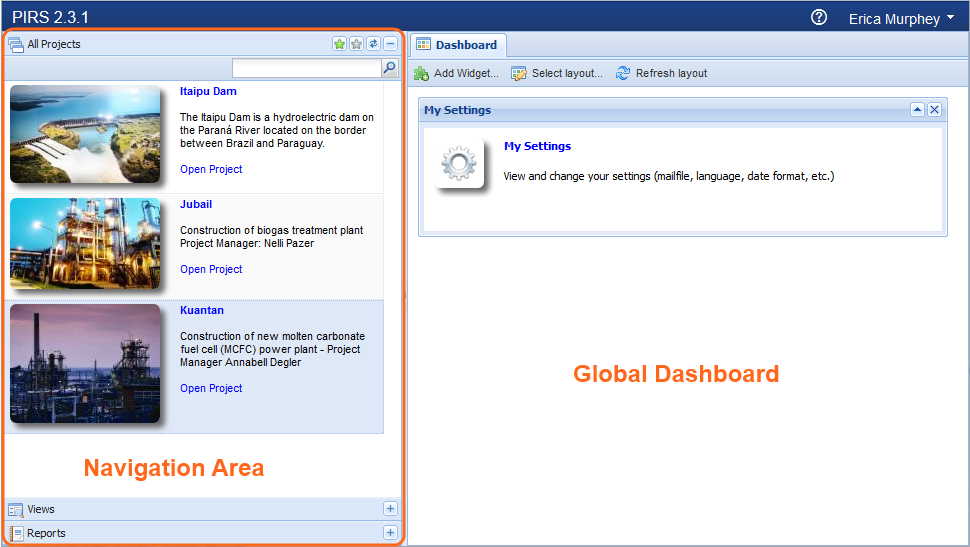This screenshot has width=970, height=547.
Task: Click Select layout in dashboard toolbar
Action: click(557, 73)
